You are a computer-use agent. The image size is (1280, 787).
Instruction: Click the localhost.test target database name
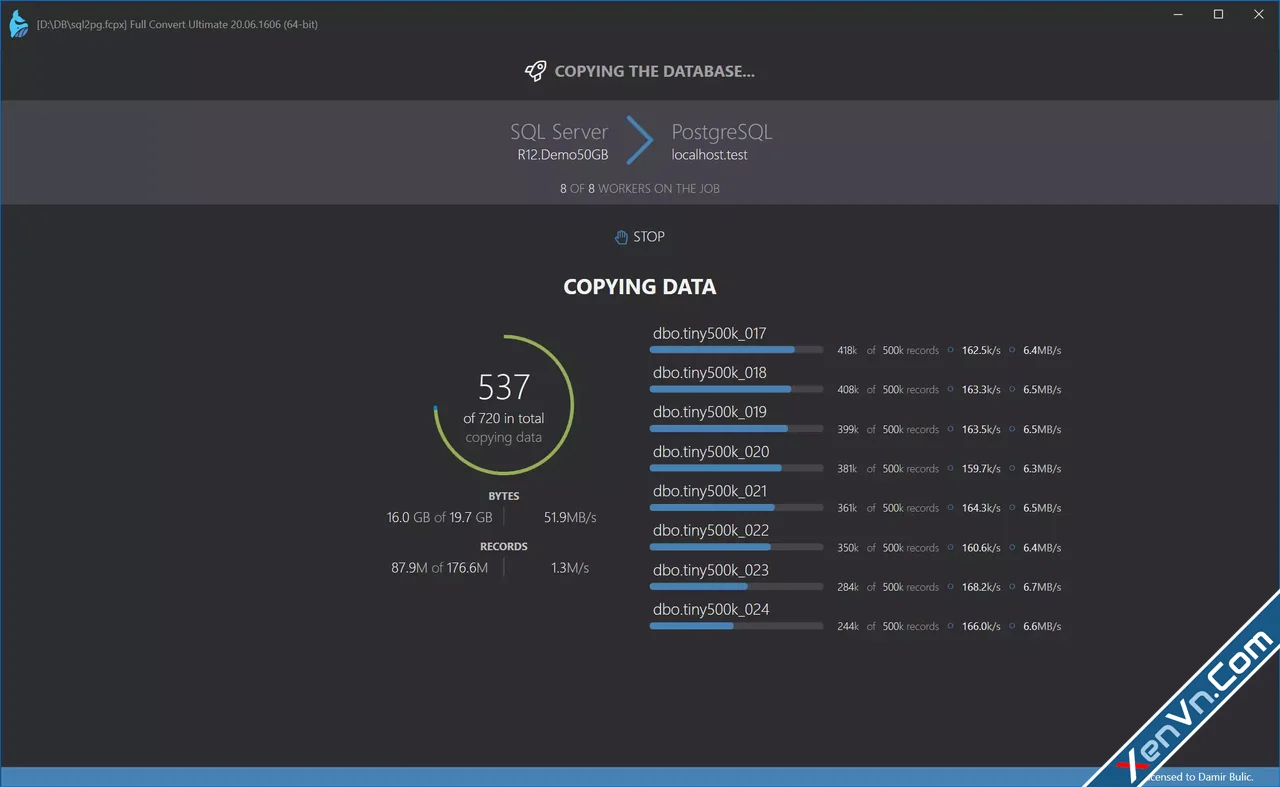[x=710, y=155]
